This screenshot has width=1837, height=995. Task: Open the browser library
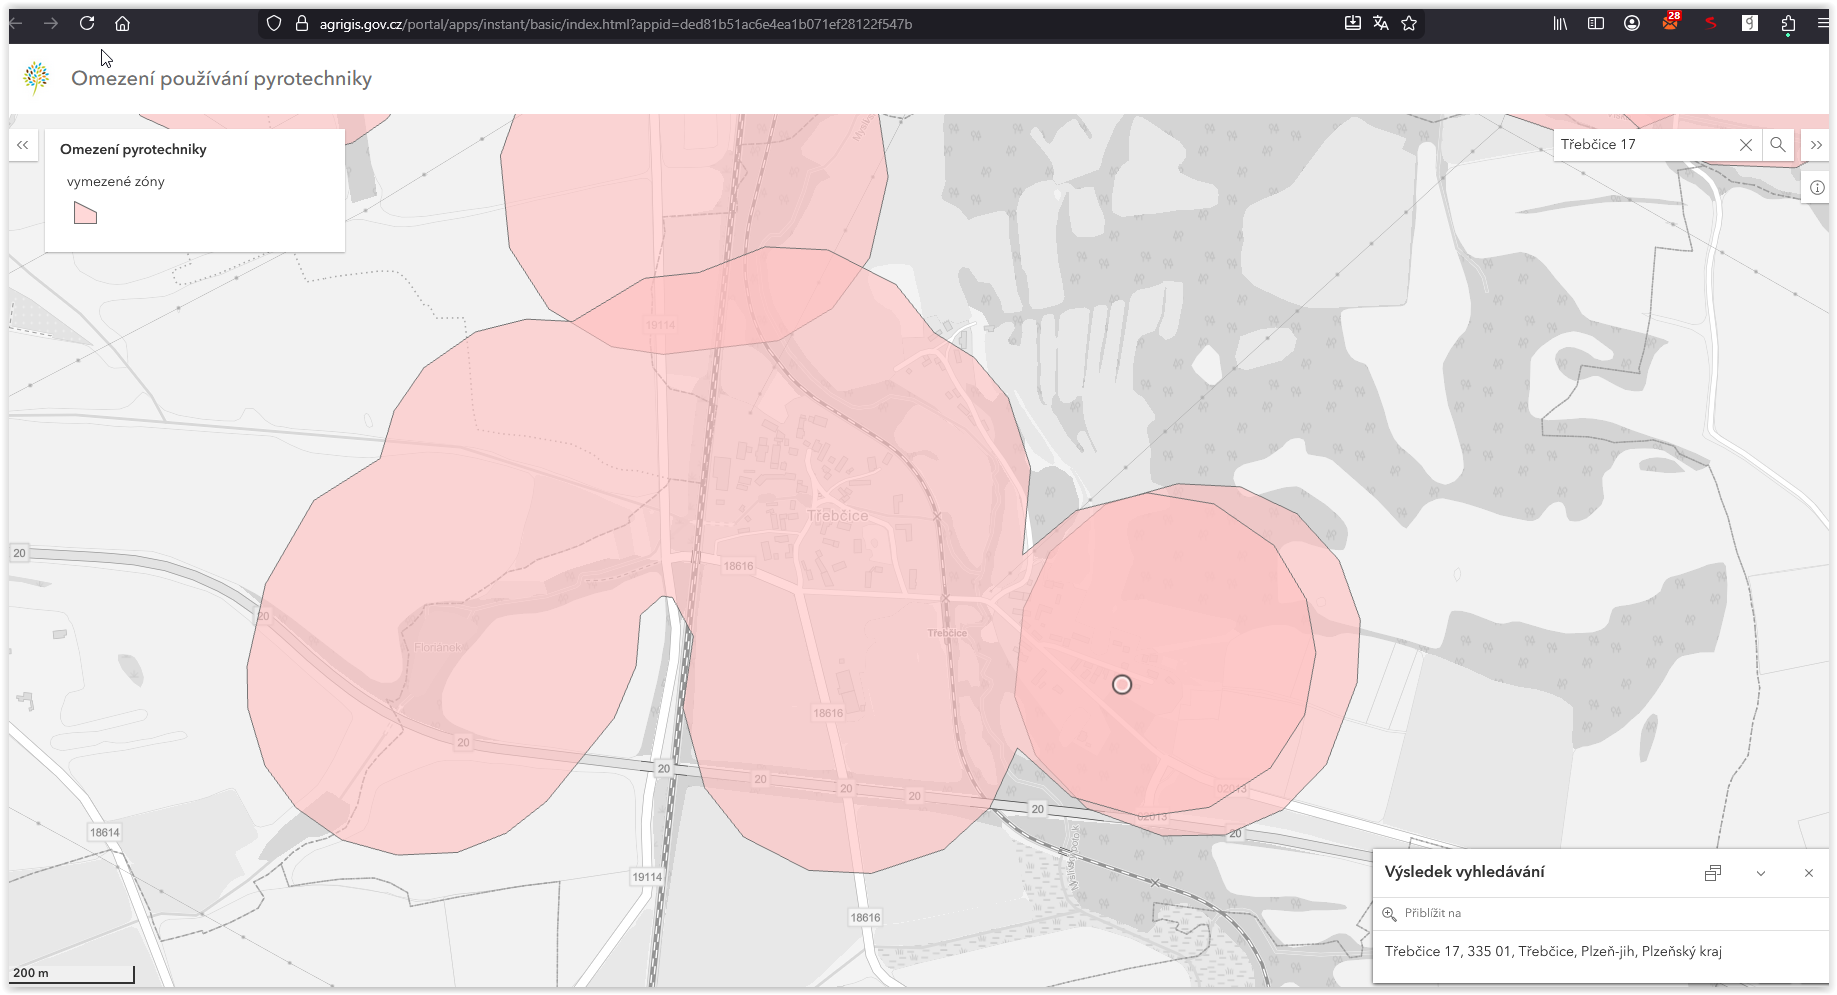coord(1560,23)
